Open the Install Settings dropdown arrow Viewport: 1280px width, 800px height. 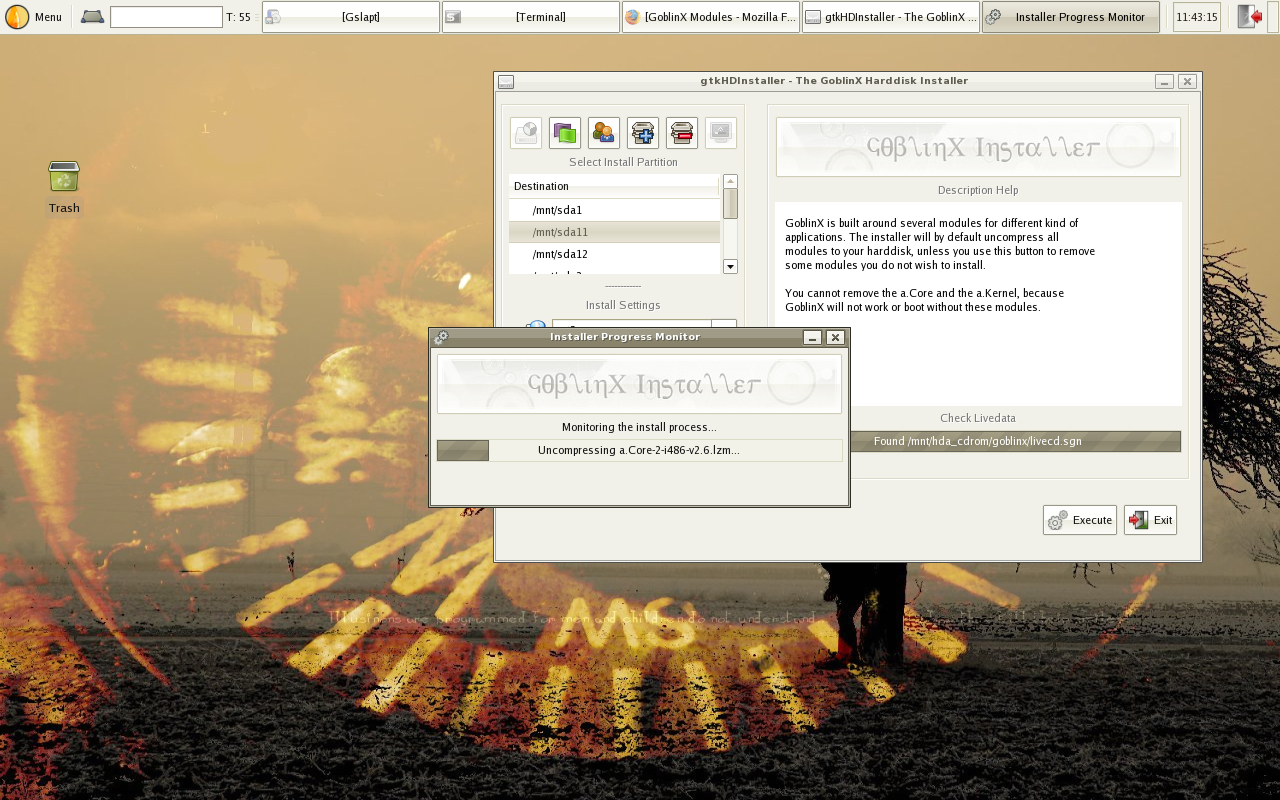(x=724, y=324)
